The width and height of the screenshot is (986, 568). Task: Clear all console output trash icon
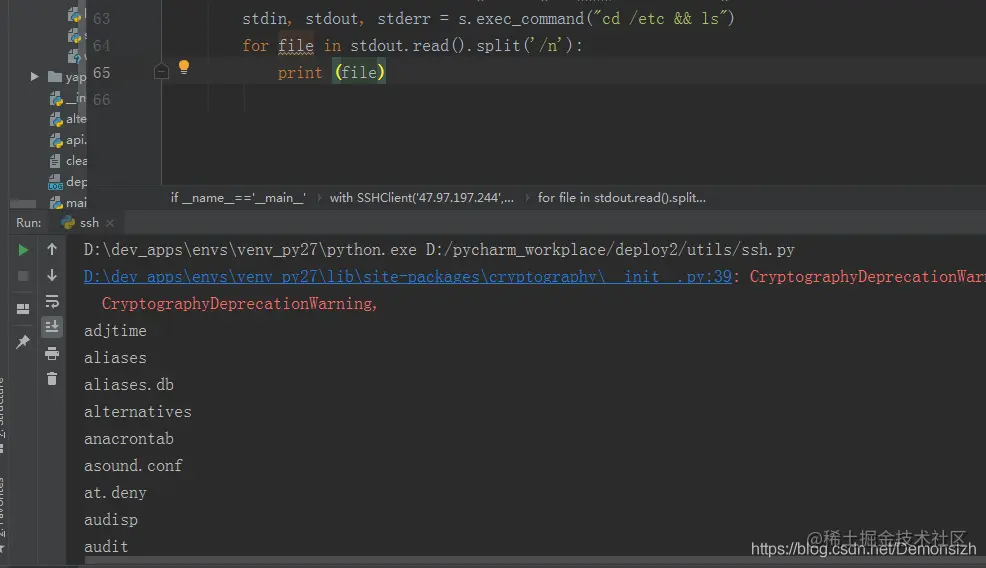click(52, 379)
